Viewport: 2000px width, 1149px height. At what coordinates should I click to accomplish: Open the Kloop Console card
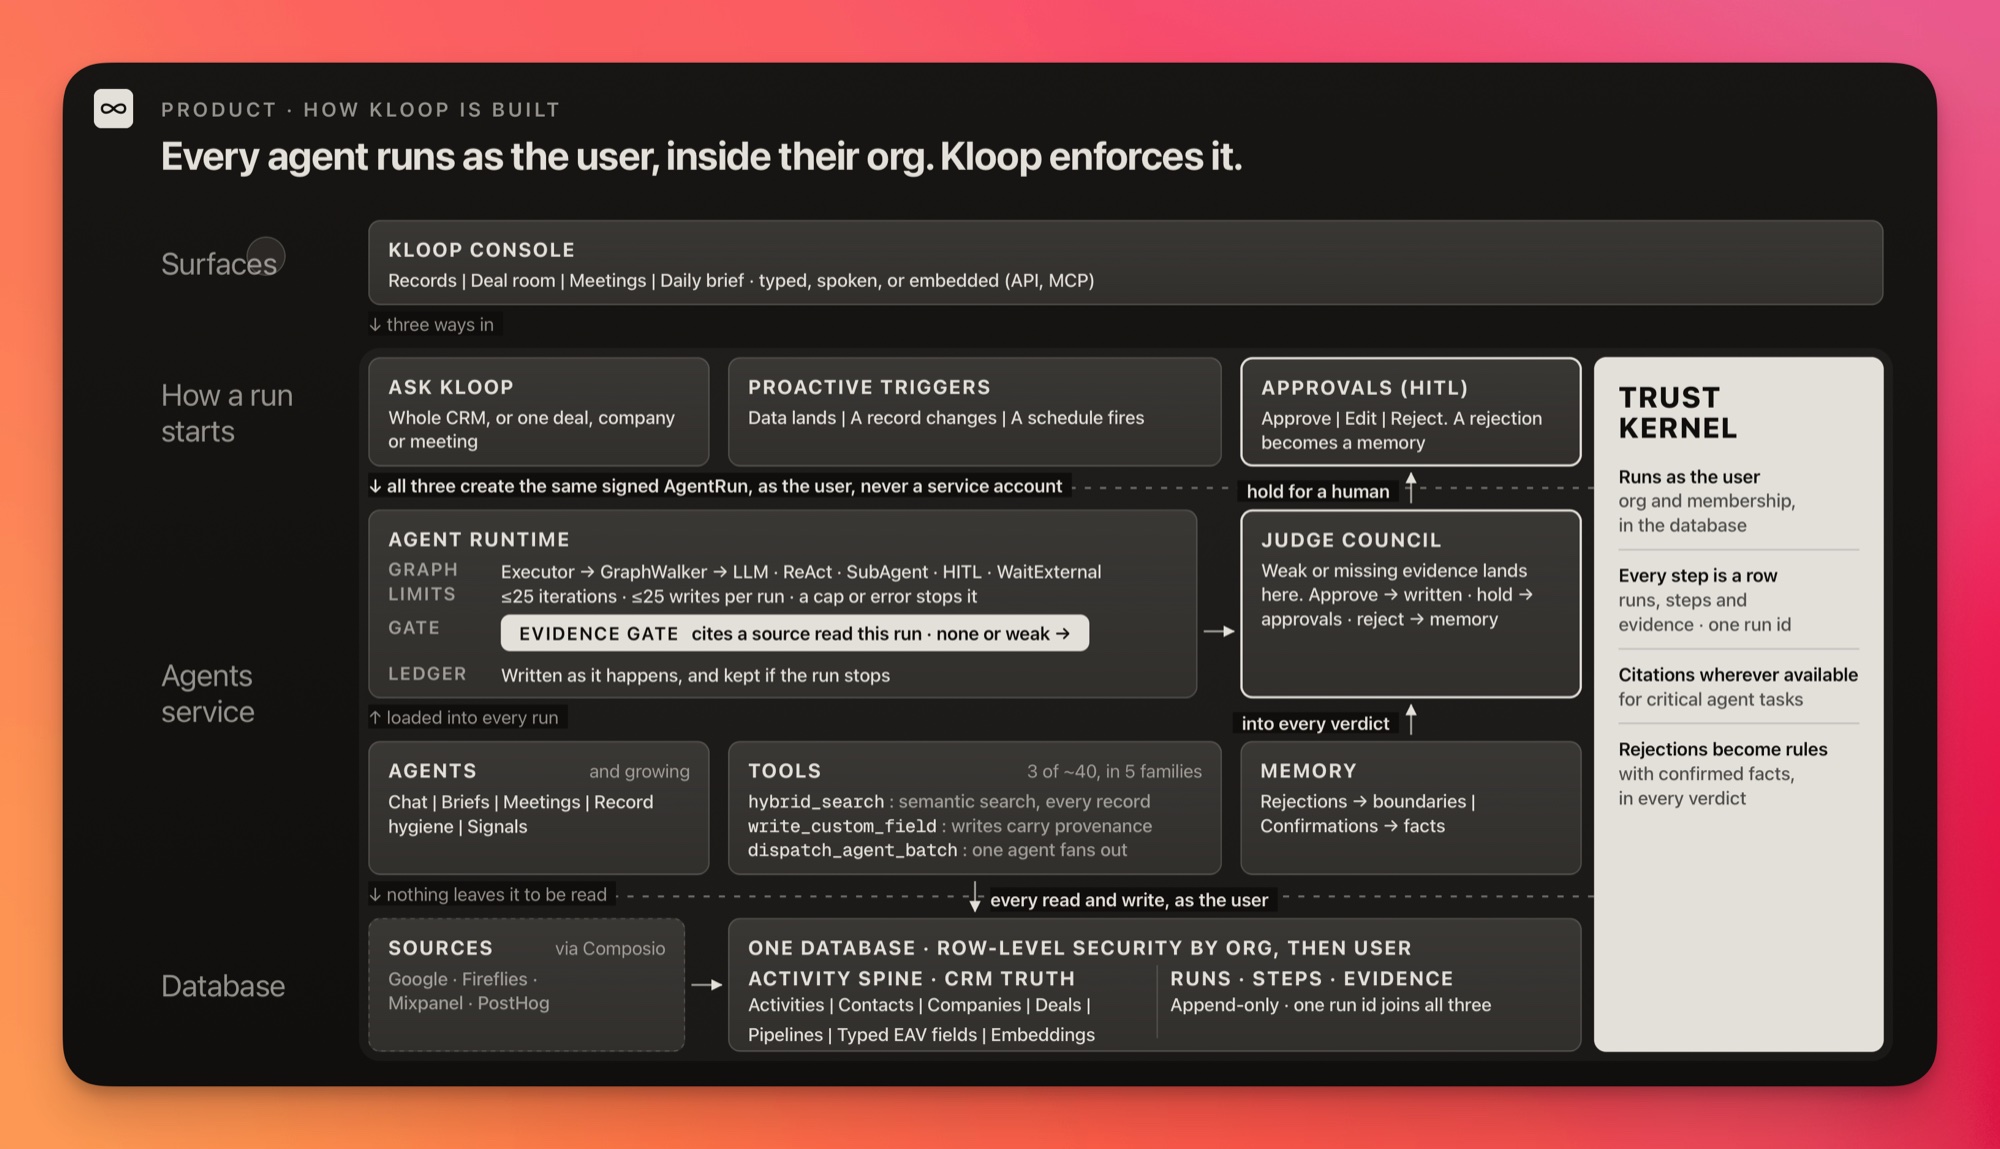pos(1125,262)
